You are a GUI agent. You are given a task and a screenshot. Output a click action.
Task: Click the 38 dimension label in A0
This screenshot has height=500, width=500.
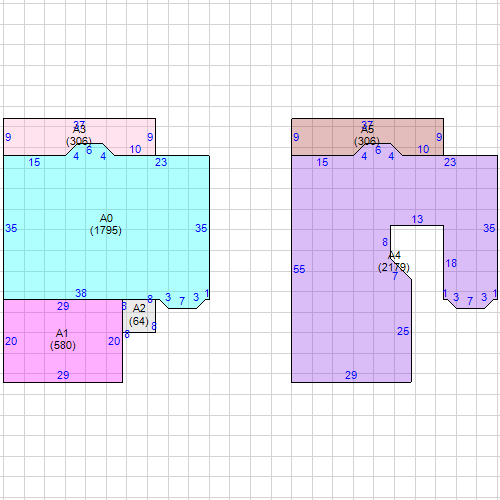pyautogui.click(x=81, y=293)
